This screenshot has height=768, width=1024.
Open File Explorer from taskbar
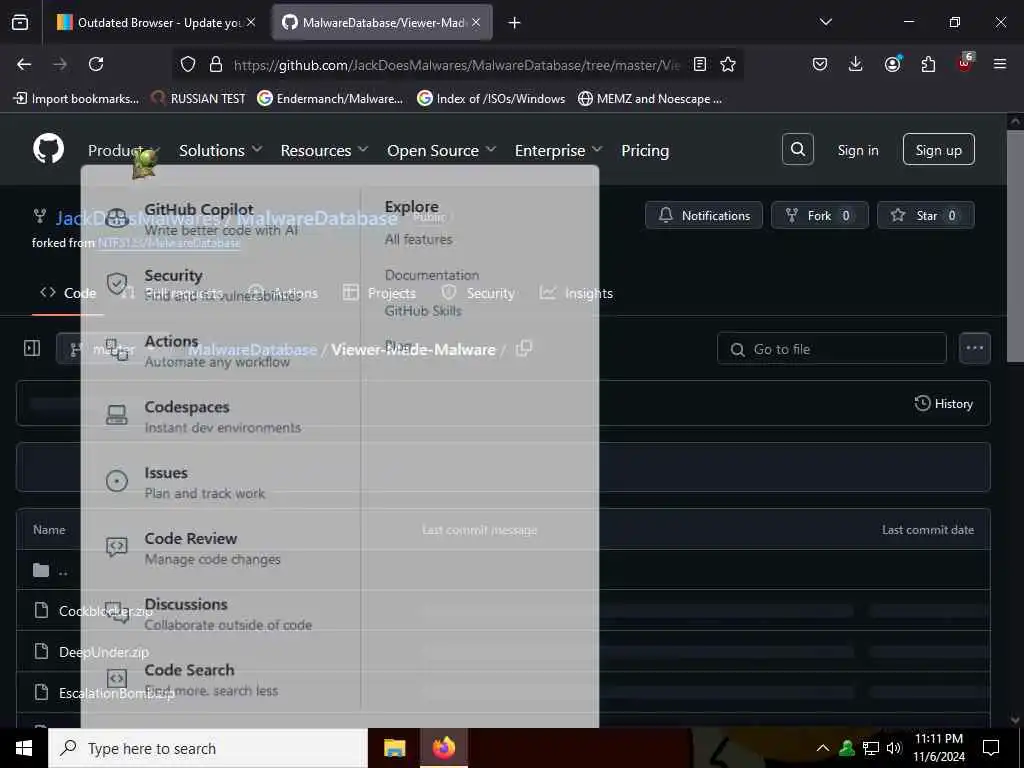pyautogui.click(x=394, y=748)
